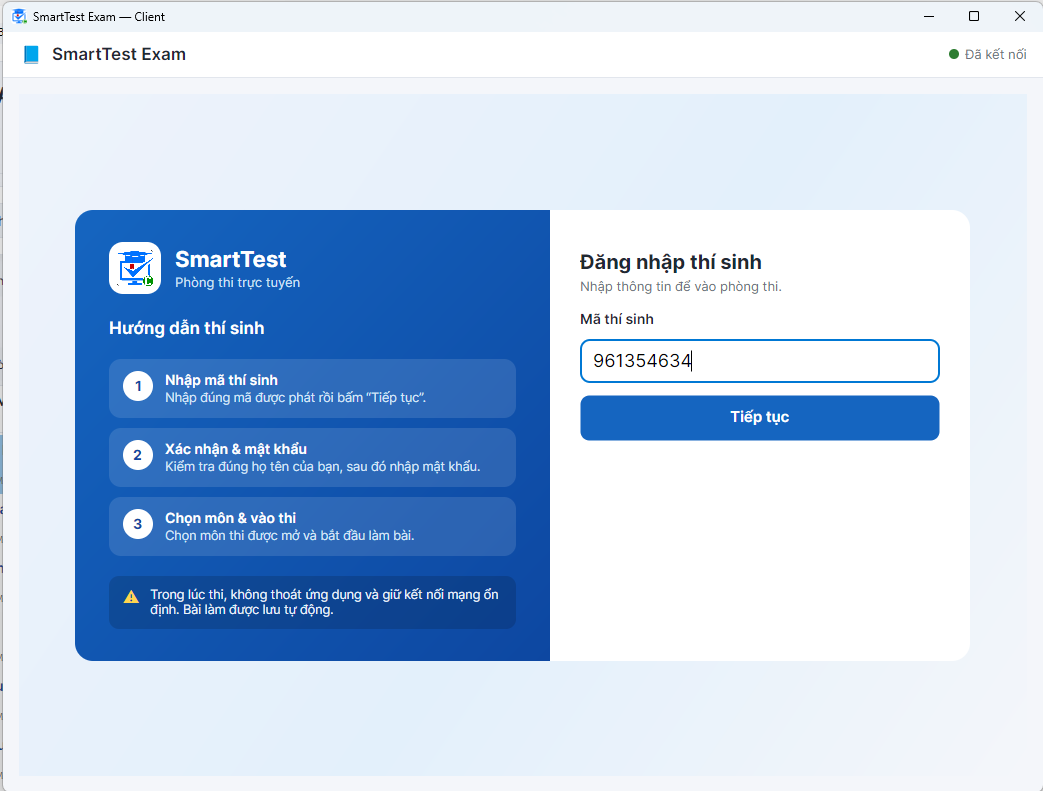The image size is (1043, 791).
Task: Click the step 3 number circle
Action: tap(138, 524)
